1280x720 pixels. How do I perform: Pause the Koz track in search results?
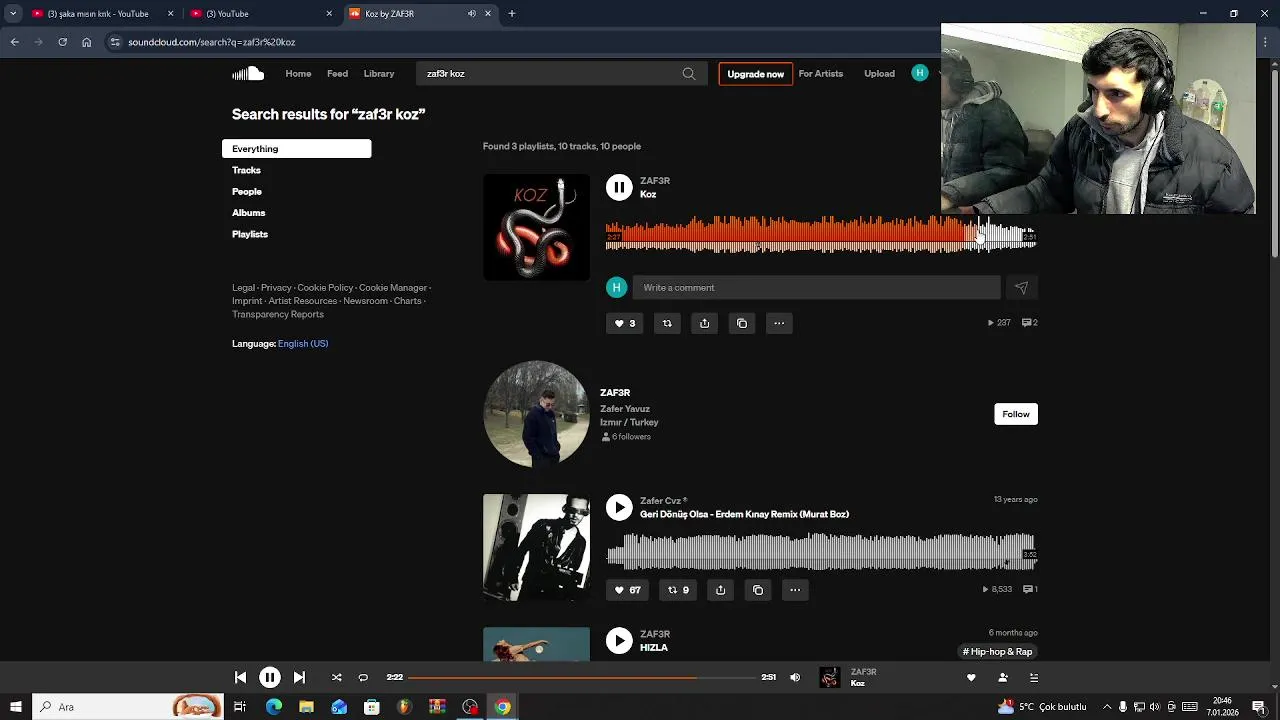click(619, 187)
